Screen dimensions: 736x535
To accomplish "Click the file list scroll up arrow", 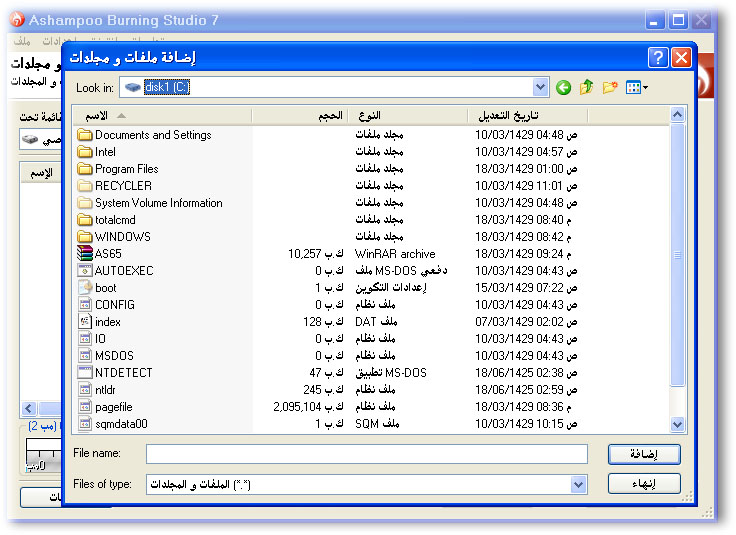I will tap(677, 115).
